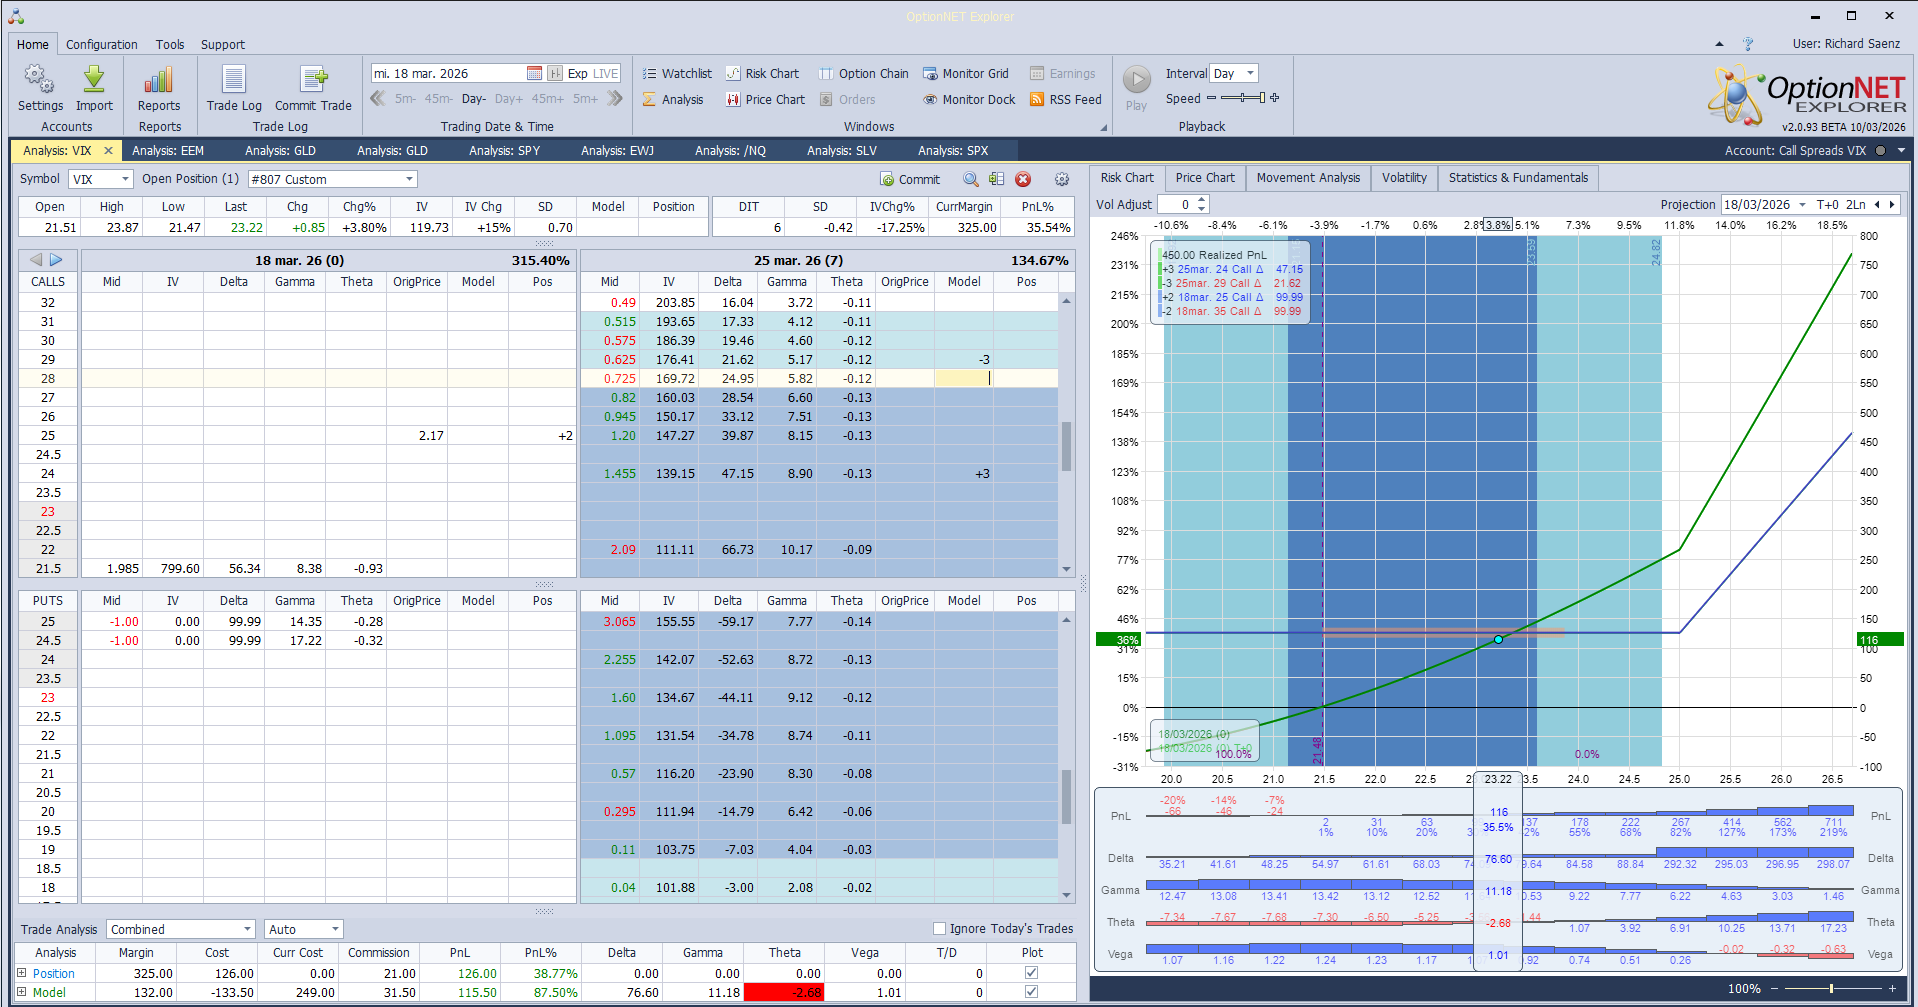Screen dimensions: 1918x1007
Task: Click the green grid icon beside magnifier
Action: (996, 179)
